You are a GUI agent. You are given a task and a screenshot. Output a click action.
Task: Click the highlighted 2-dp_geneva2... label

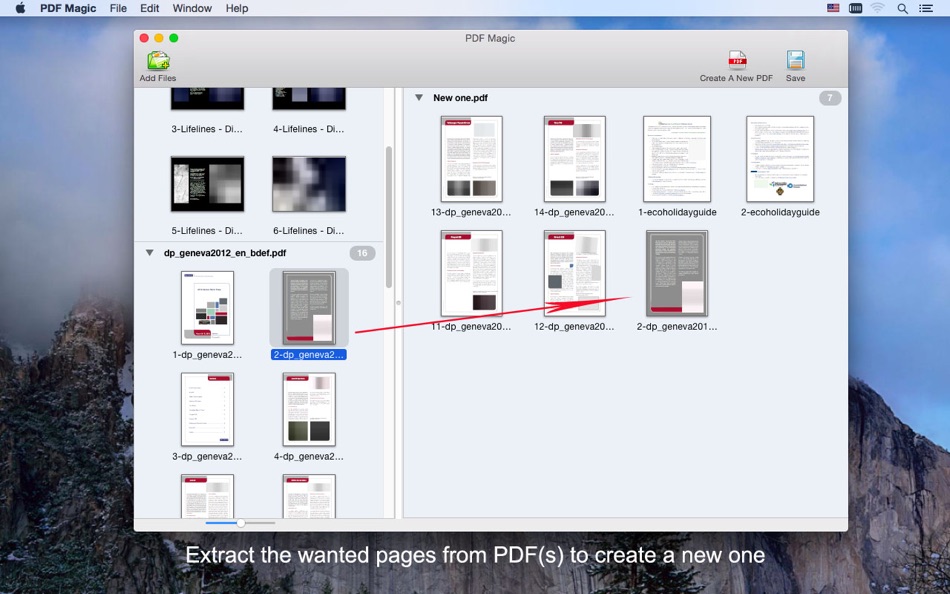(x=309, y=355)
